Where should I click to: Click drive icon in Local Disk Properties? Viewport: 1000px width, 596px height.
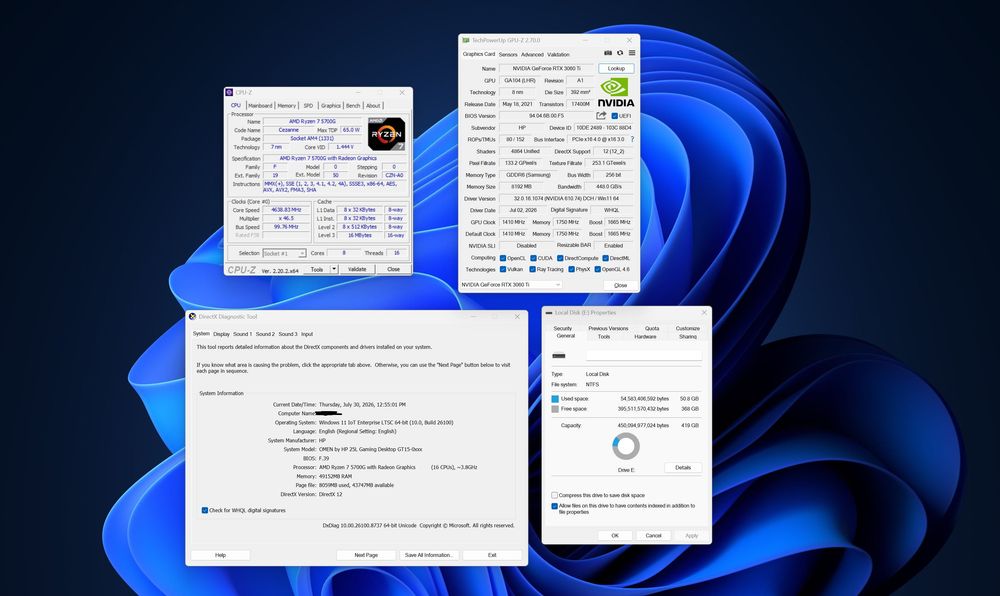pyautogui.click(x=559, y=356)
